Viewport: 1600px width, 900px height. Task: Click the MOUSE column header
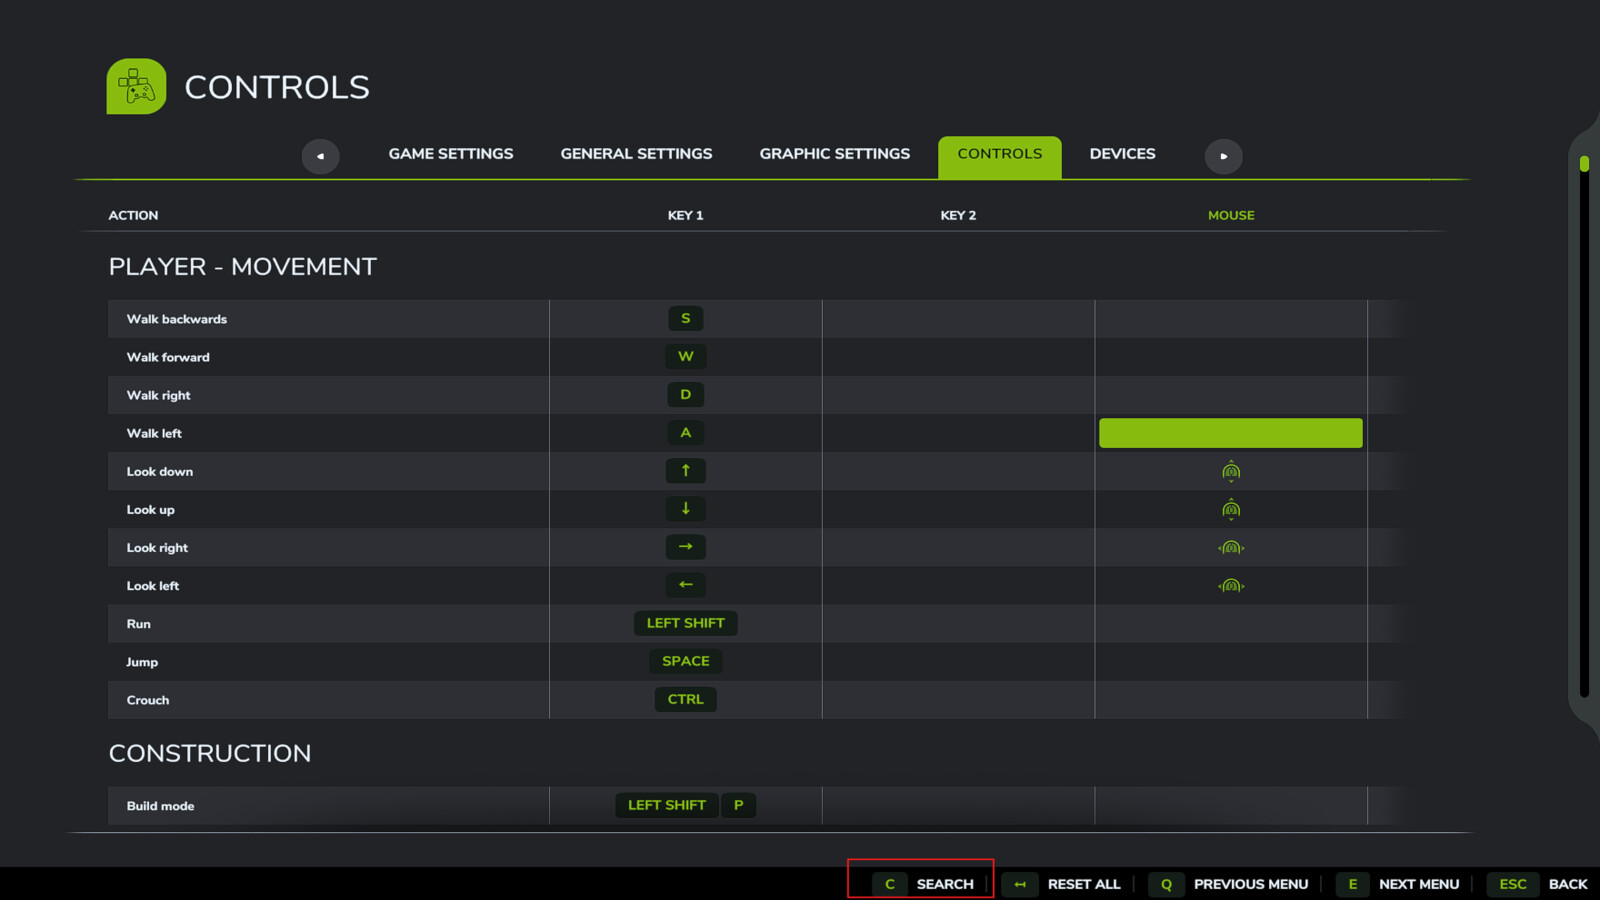[x=1231, y=215]
